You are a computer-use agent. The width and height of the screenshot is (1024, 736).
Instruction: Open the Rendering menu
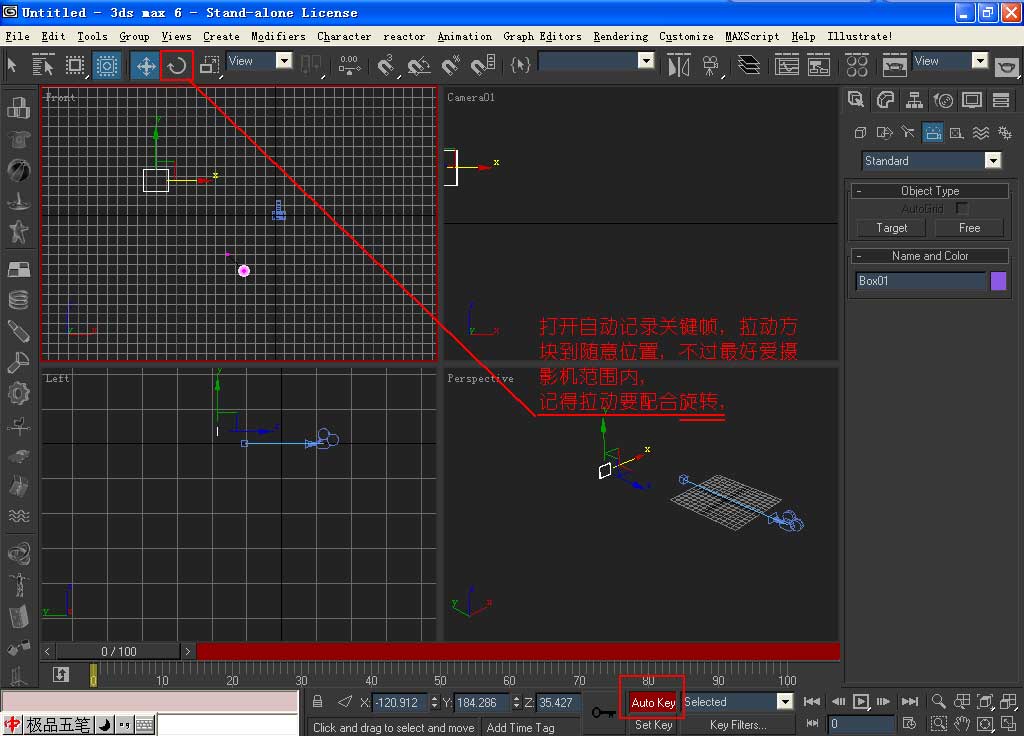[x=620, y=37]
